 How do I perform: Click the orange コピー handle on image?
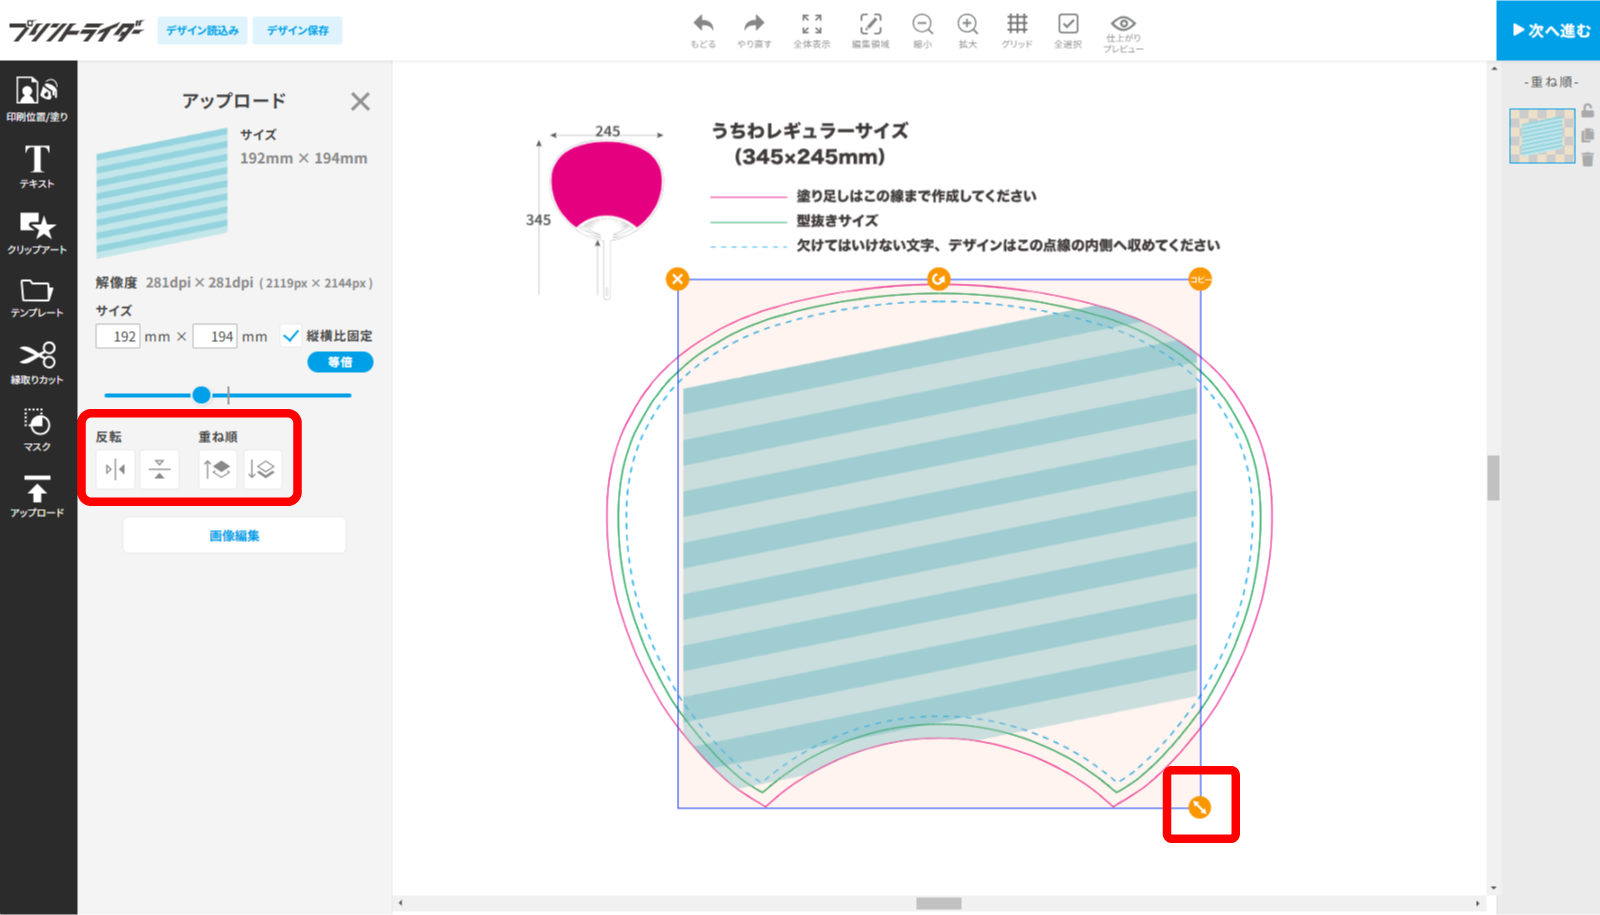(1200, 279)
